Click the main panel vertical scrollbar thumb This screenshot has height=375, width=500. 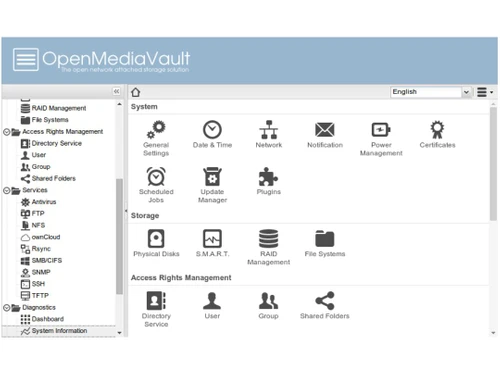tap(493, 164)
